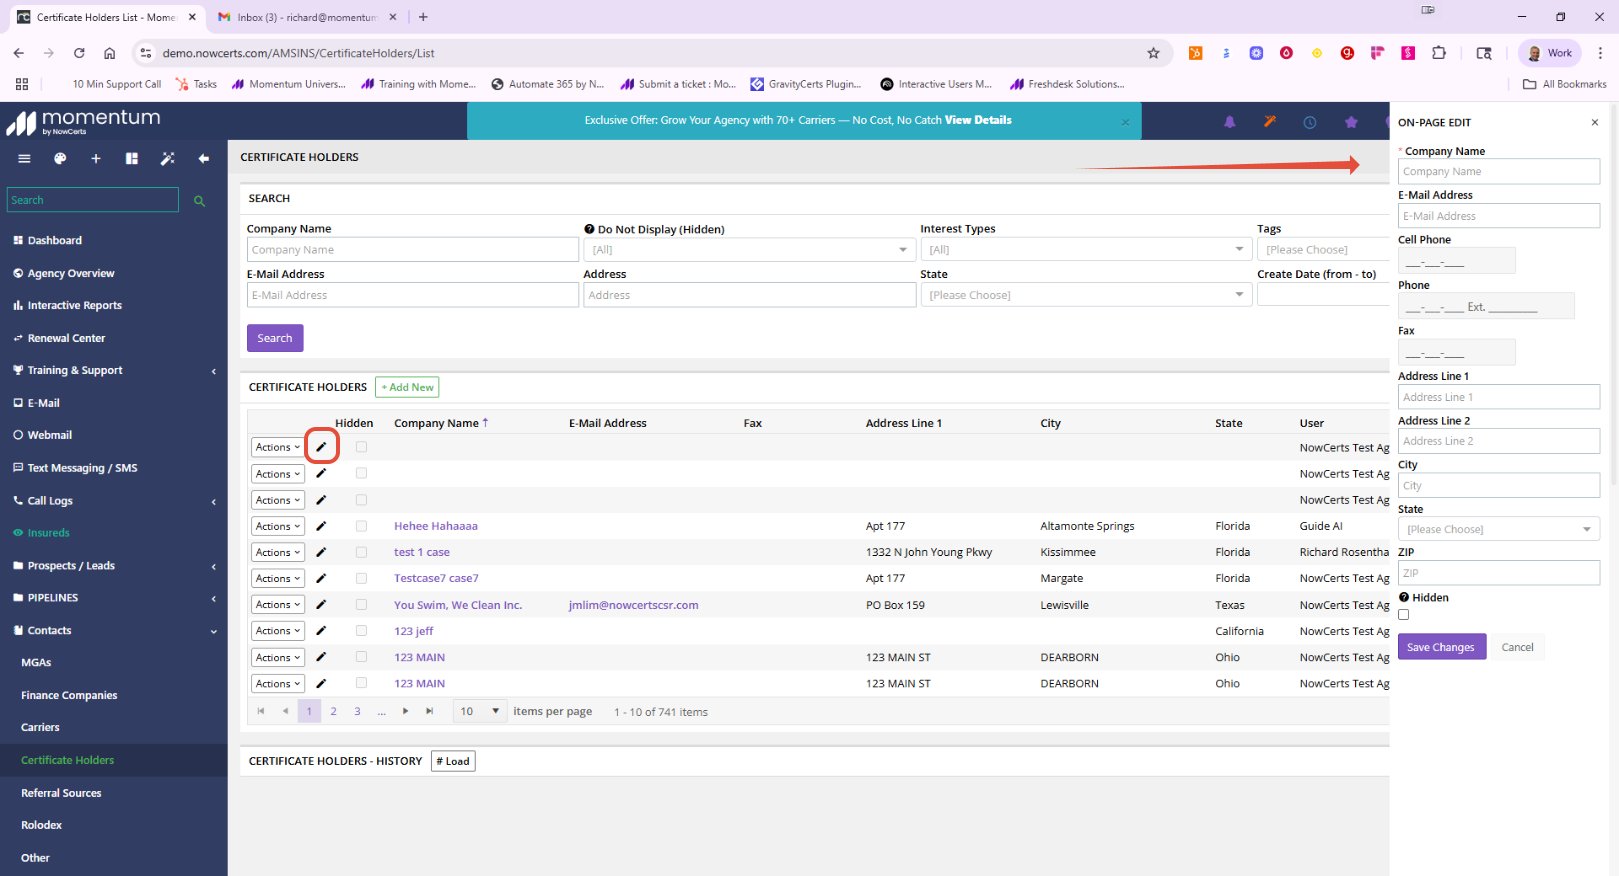Toggle Hidden checkbox for 123 jeff row
This screenshot has height=876, width=1619.
[361, 631]
